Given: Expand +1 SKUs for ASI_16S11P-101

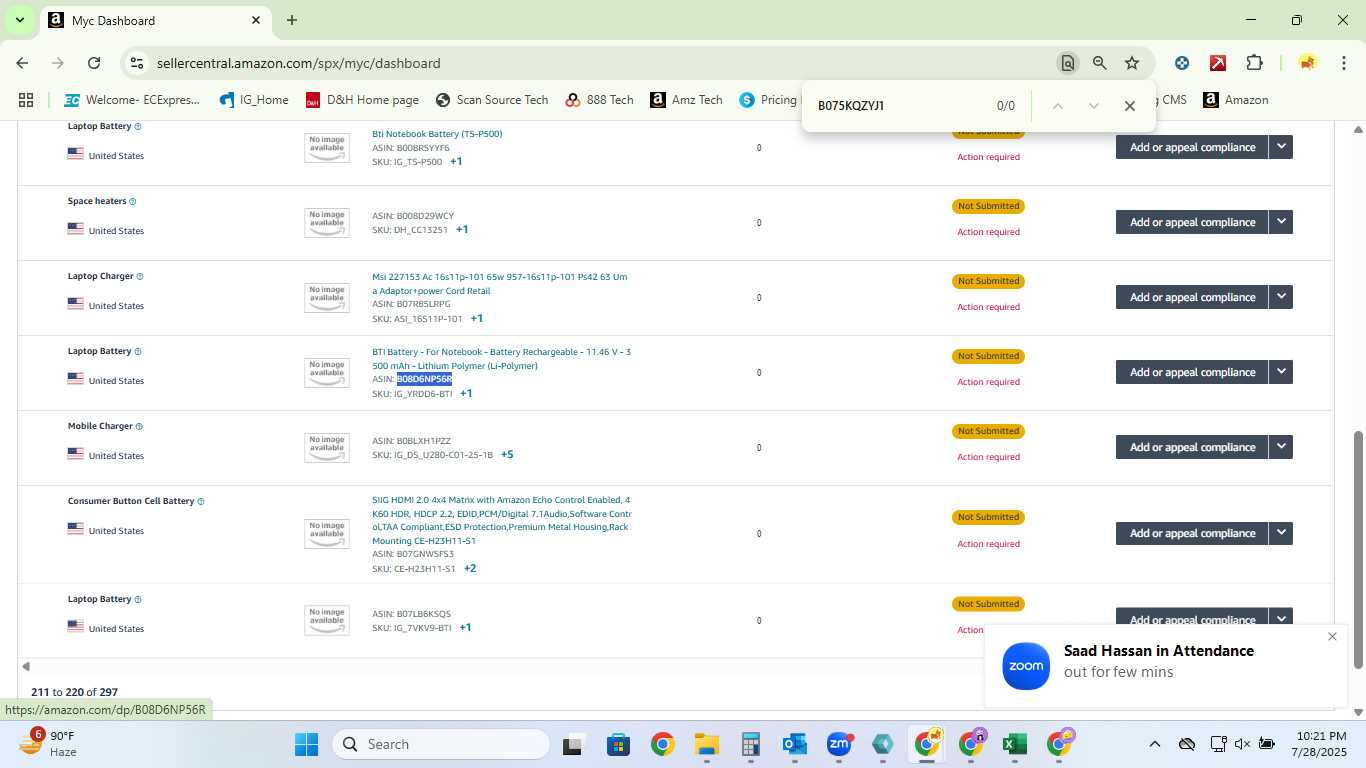Looking at the screenshot, I should (x=477, y=318).
